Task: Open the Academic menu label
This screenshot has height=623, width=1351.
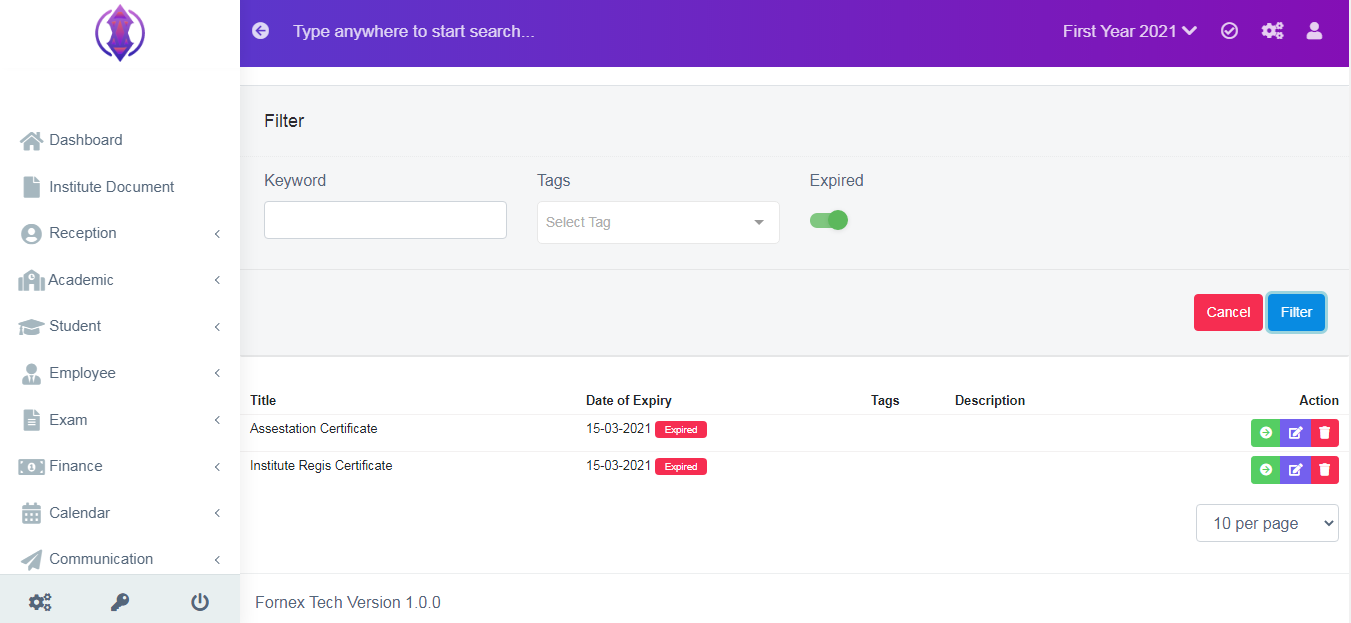Action: click(x=81, y=280)
